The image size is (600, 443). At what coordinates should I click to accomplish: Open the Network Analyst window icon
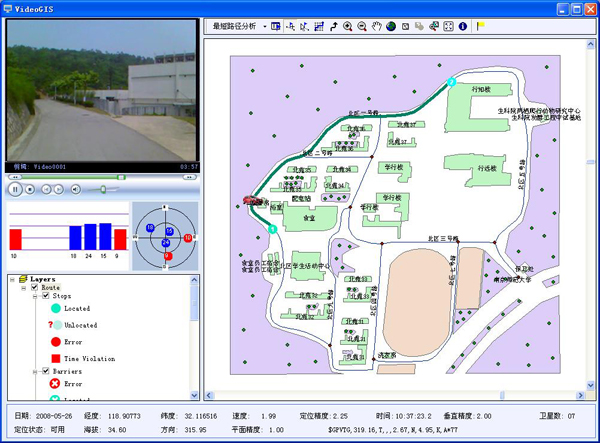point(276,26)
